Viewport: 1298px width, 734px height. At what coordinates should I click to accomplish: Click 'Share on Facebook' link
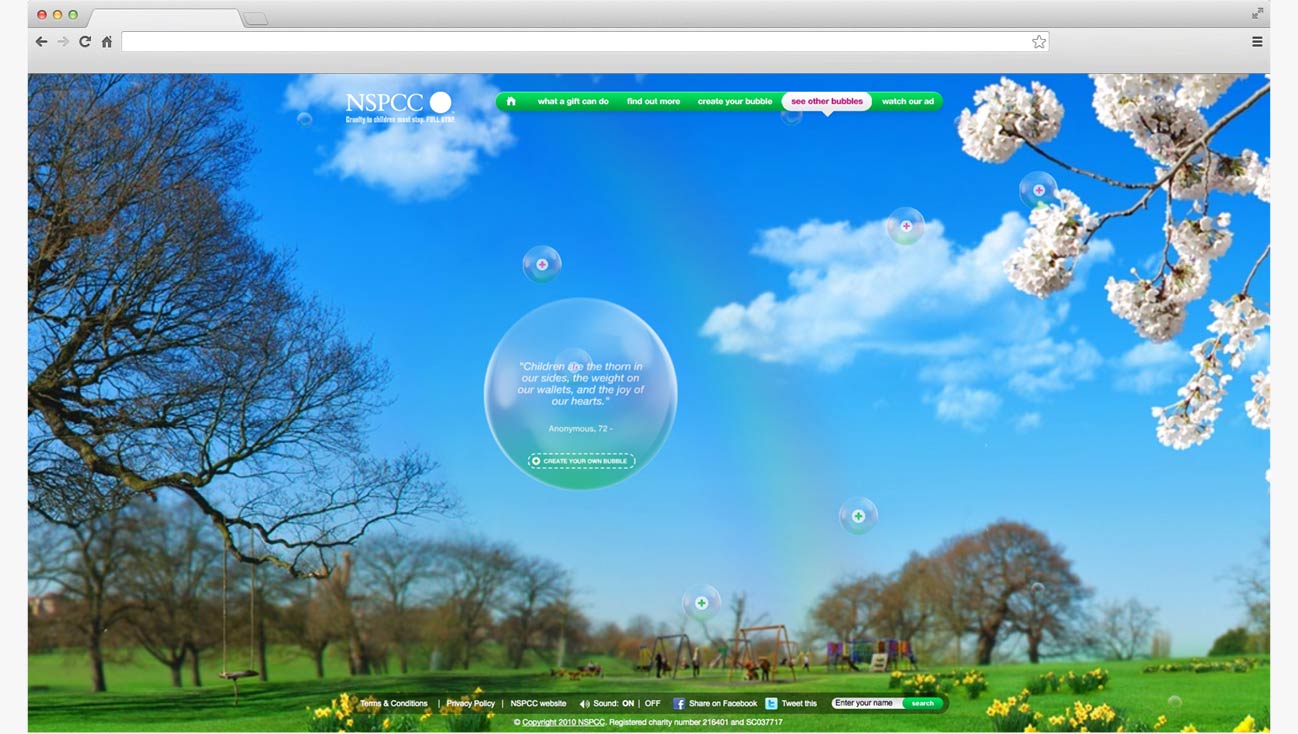[723, 704]
